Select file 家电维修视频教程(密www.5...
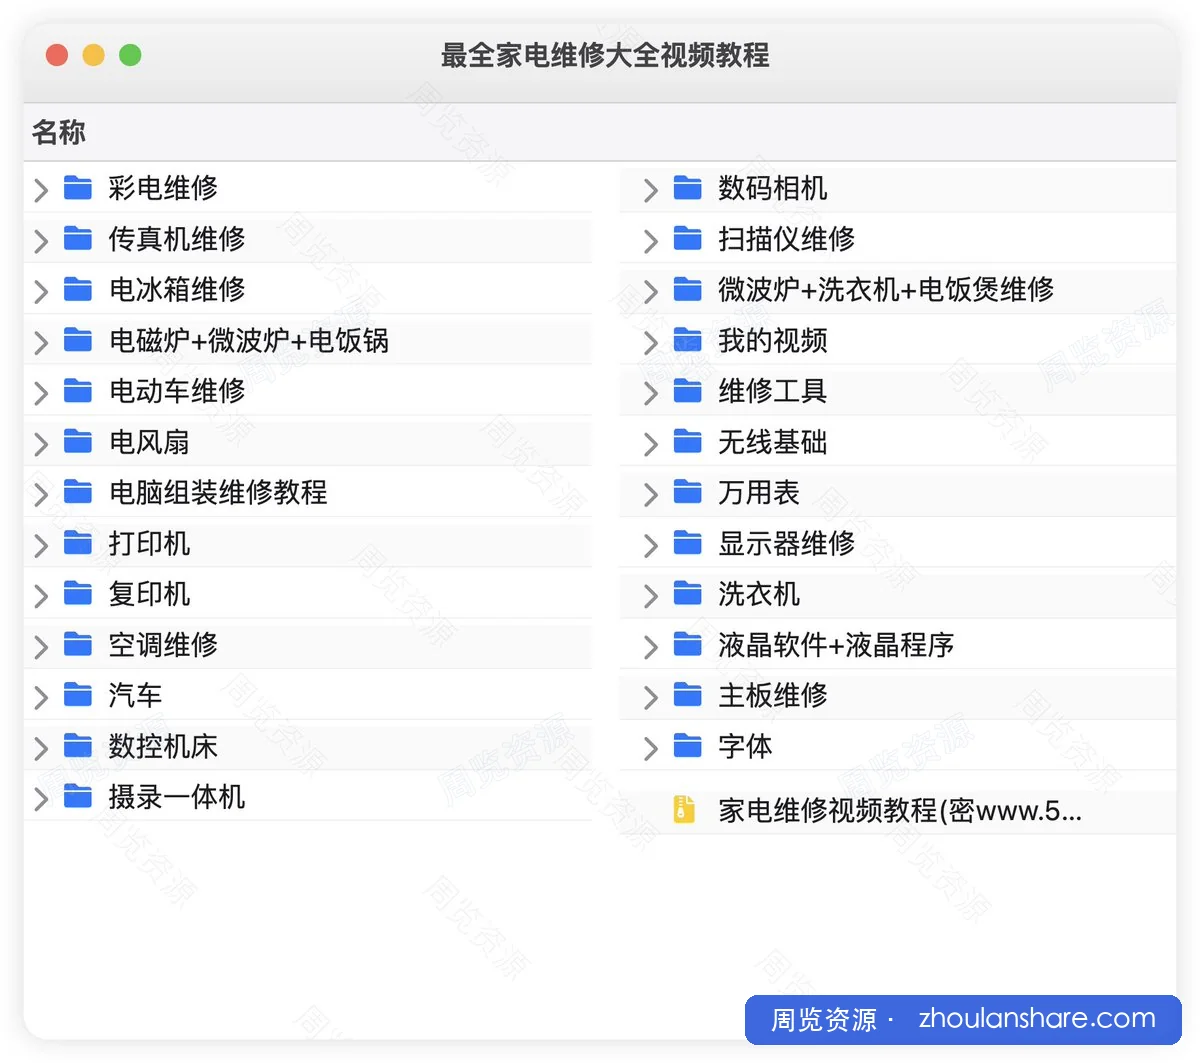This screenshot has width=1200, height=1063. (900, 810)
